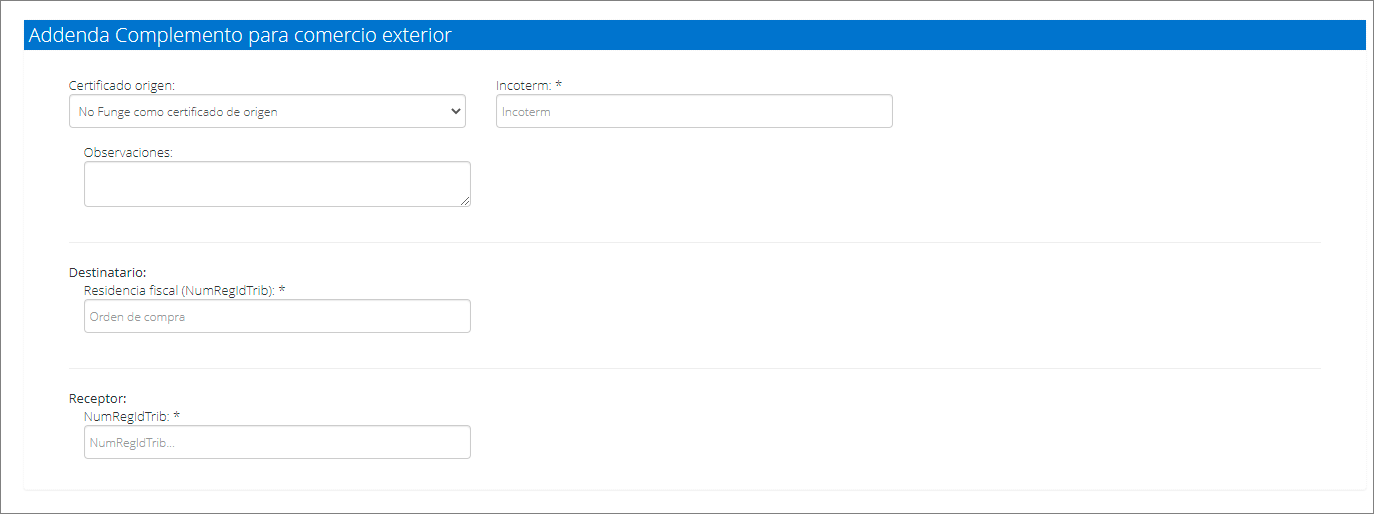The width and height of the screenshot is (1374, 514).
Task: Click the 'Observaciones:' label
Action: tap(128, 153)
